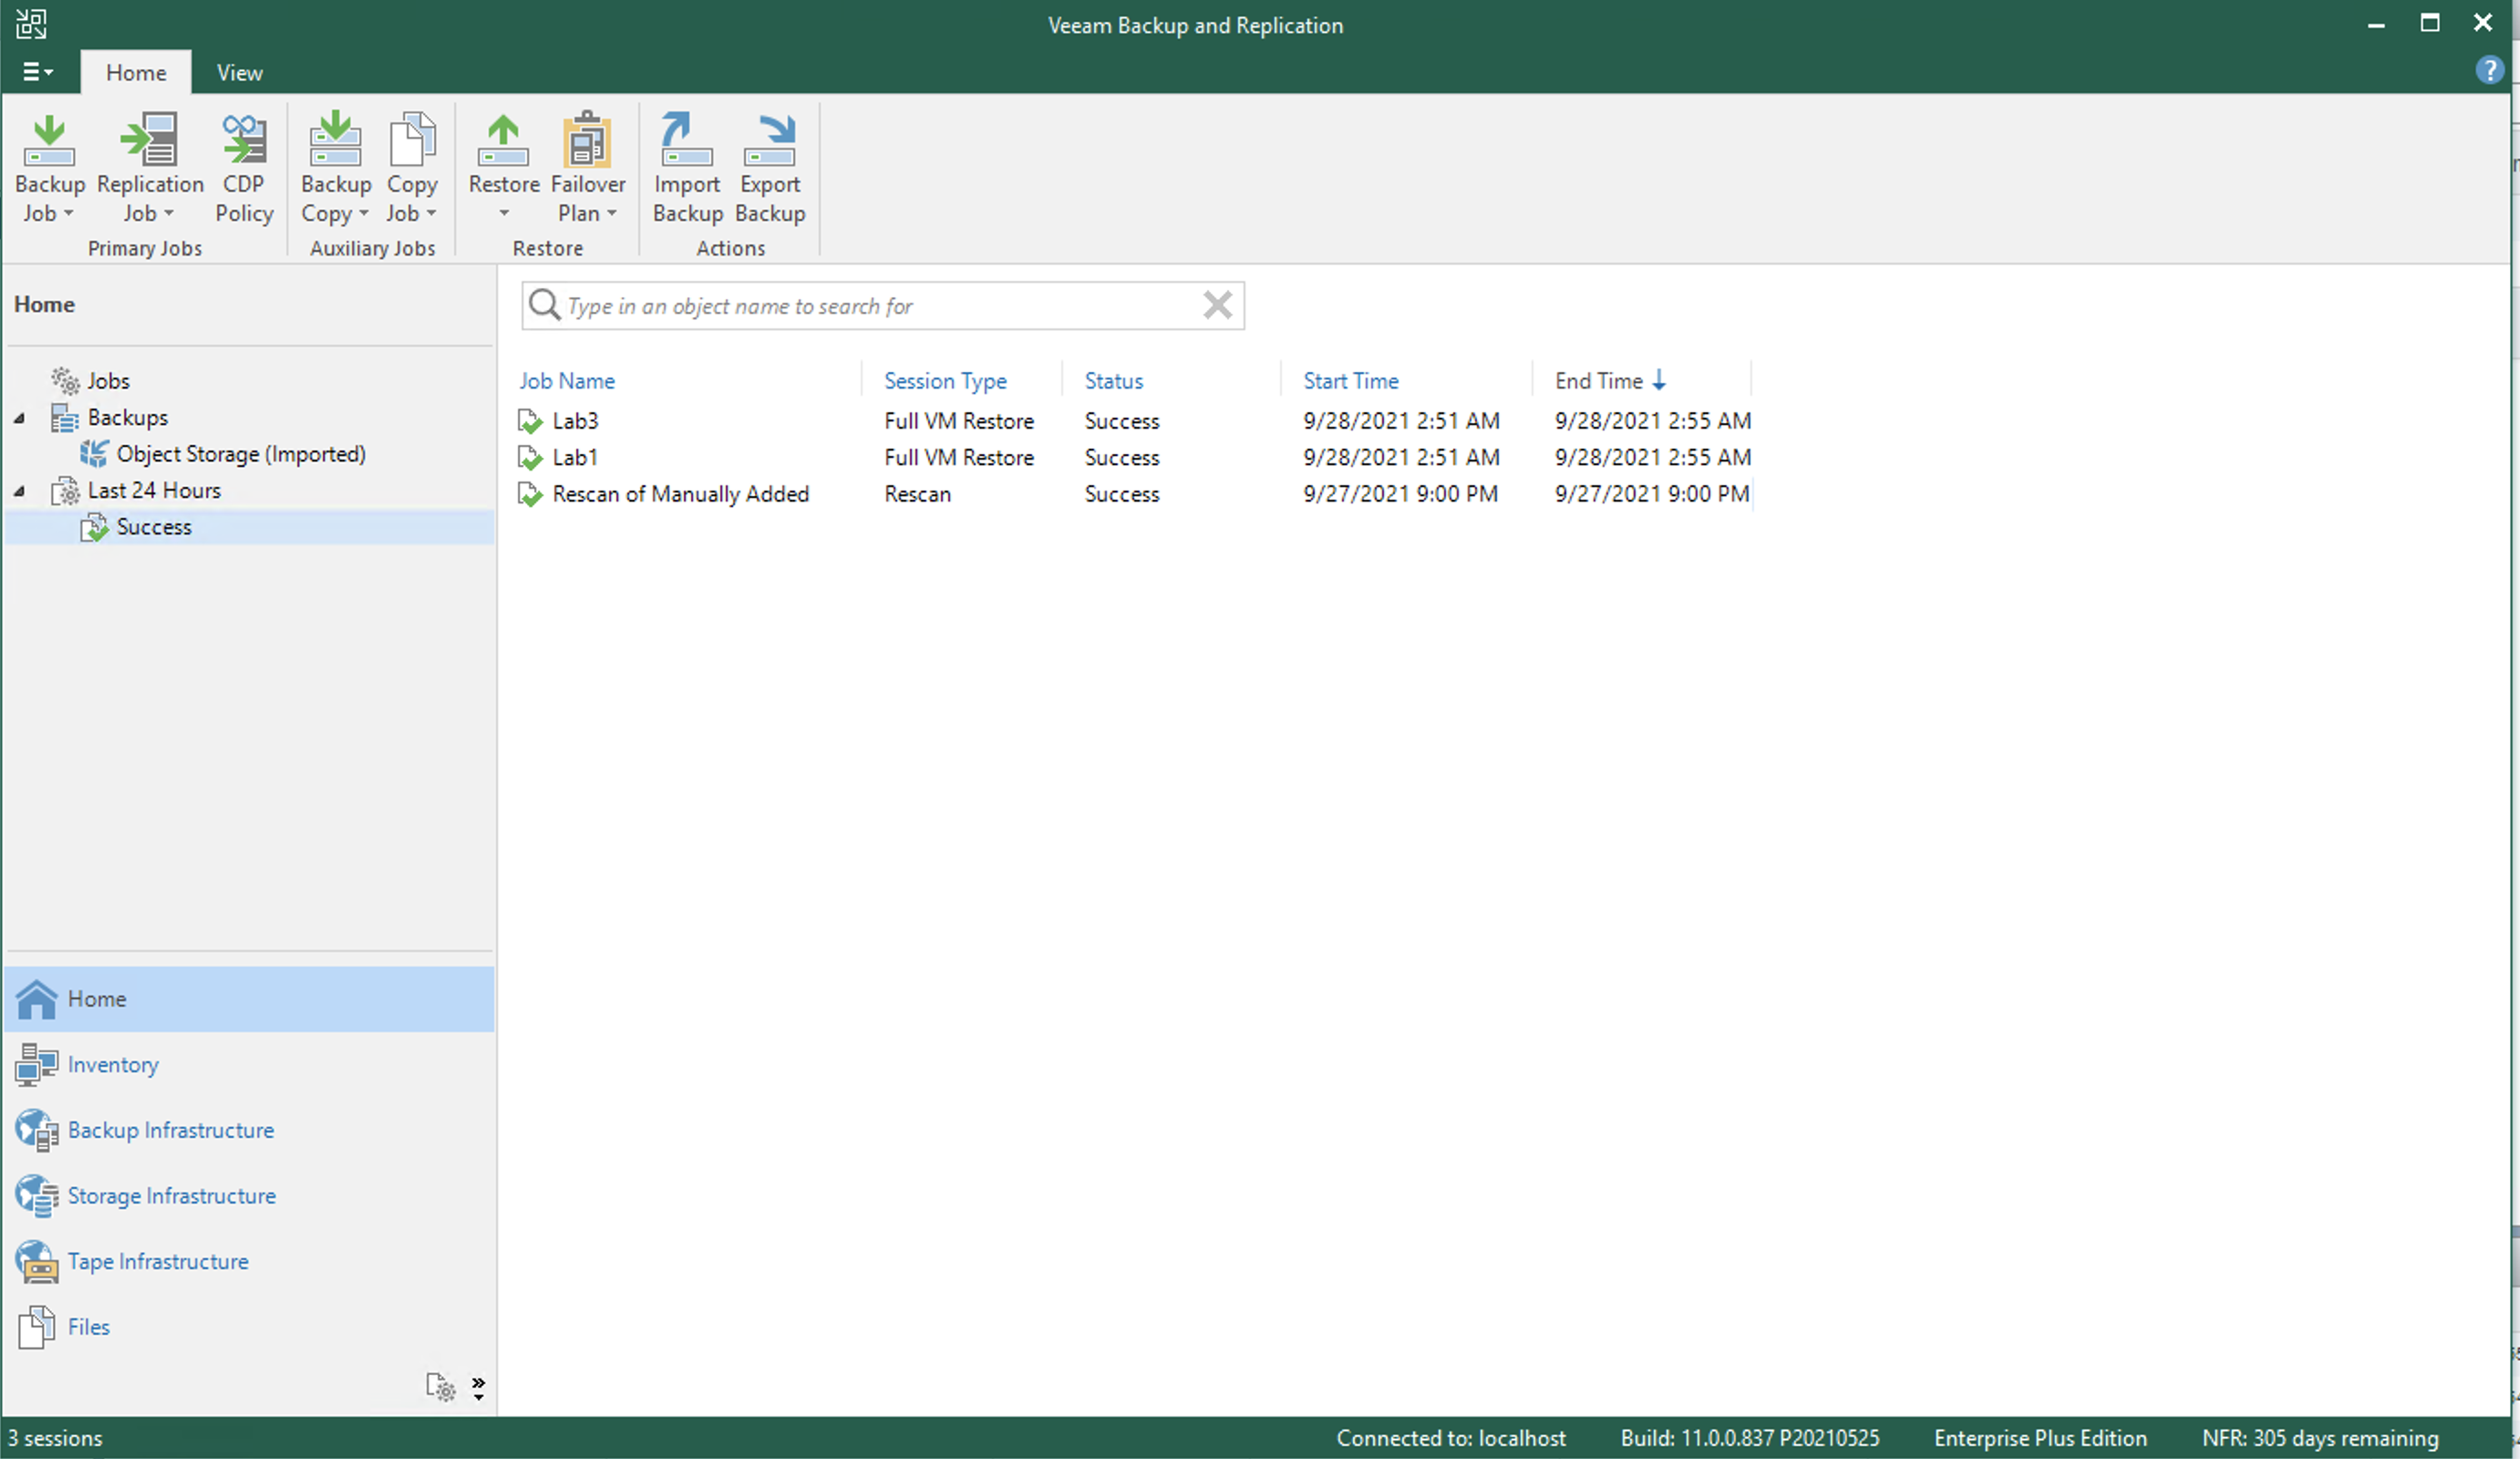Switch to the Home ribbon tab
The height and width of the screenshot is (1459, 2520).
click(x=136, y=72)
